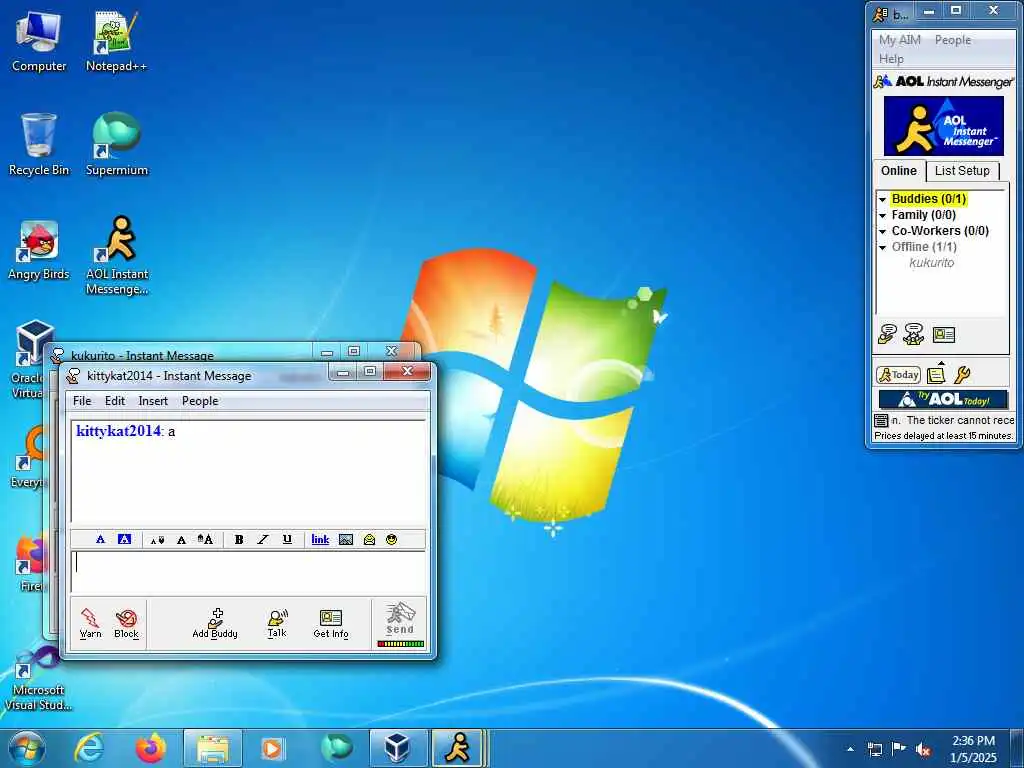The height and width of the screenshot is (768, 1024).
Task: Select the Co-Workers (0/0) group
Action: tap(940, 231)
